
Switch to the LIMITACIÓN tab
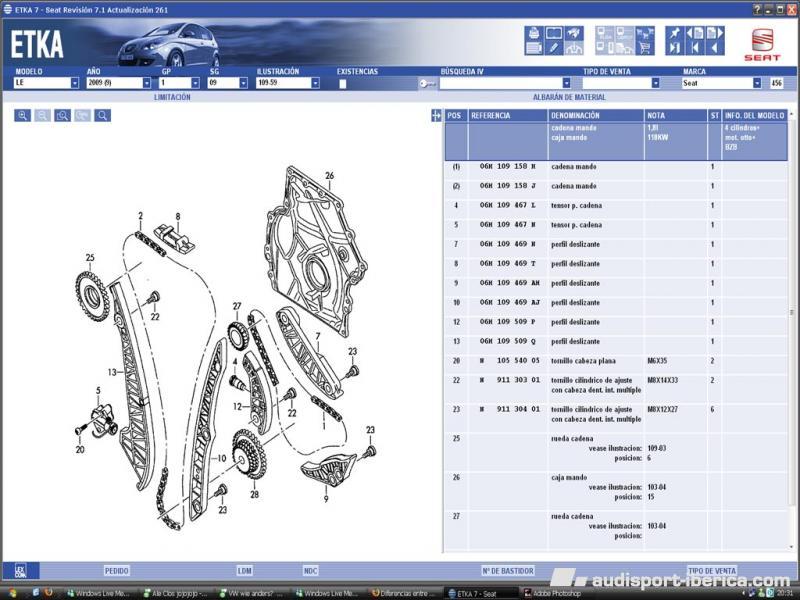pos(172,97)
